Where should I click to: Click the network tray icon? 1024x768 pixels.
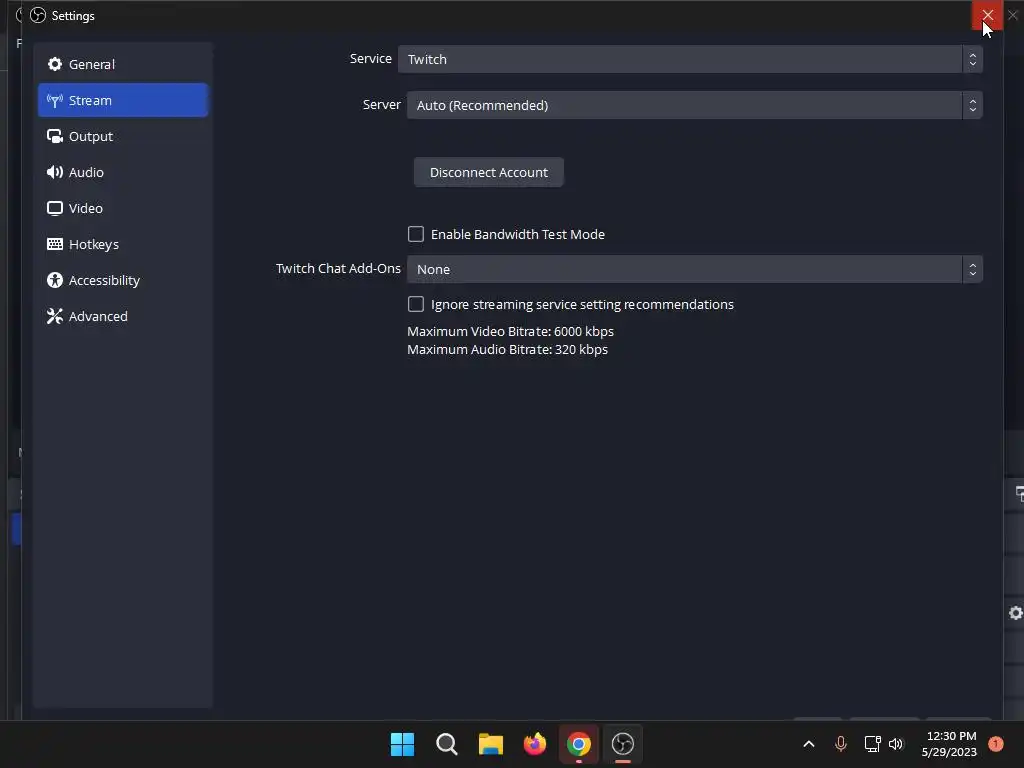(x=872, y=744)
